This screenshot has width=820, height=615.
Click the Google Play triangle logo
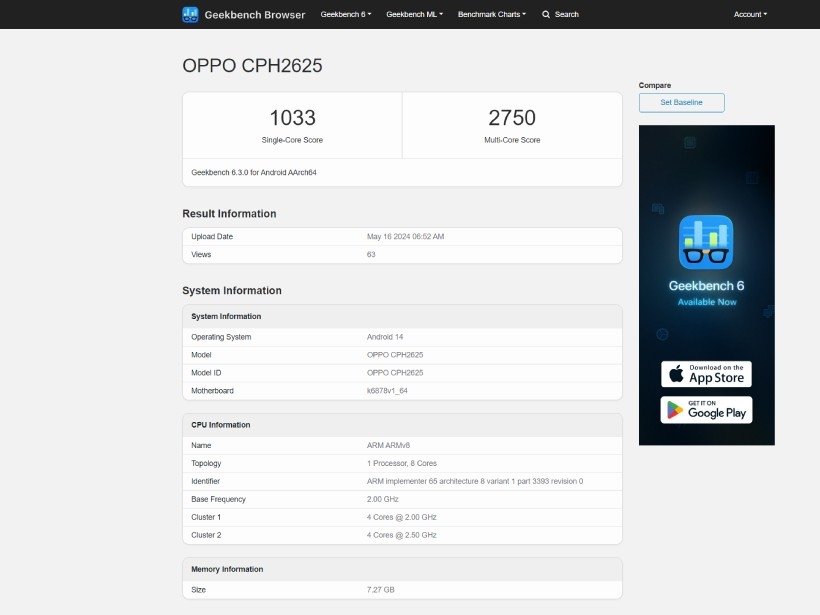pyautogui.click(x=676, y=410)
